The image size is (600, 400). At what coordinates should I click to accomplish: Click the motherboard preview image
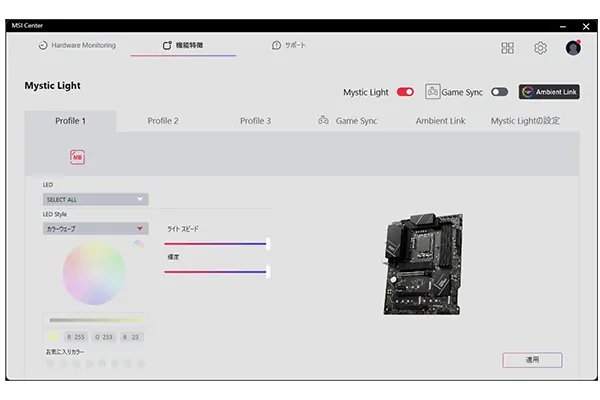422,264
